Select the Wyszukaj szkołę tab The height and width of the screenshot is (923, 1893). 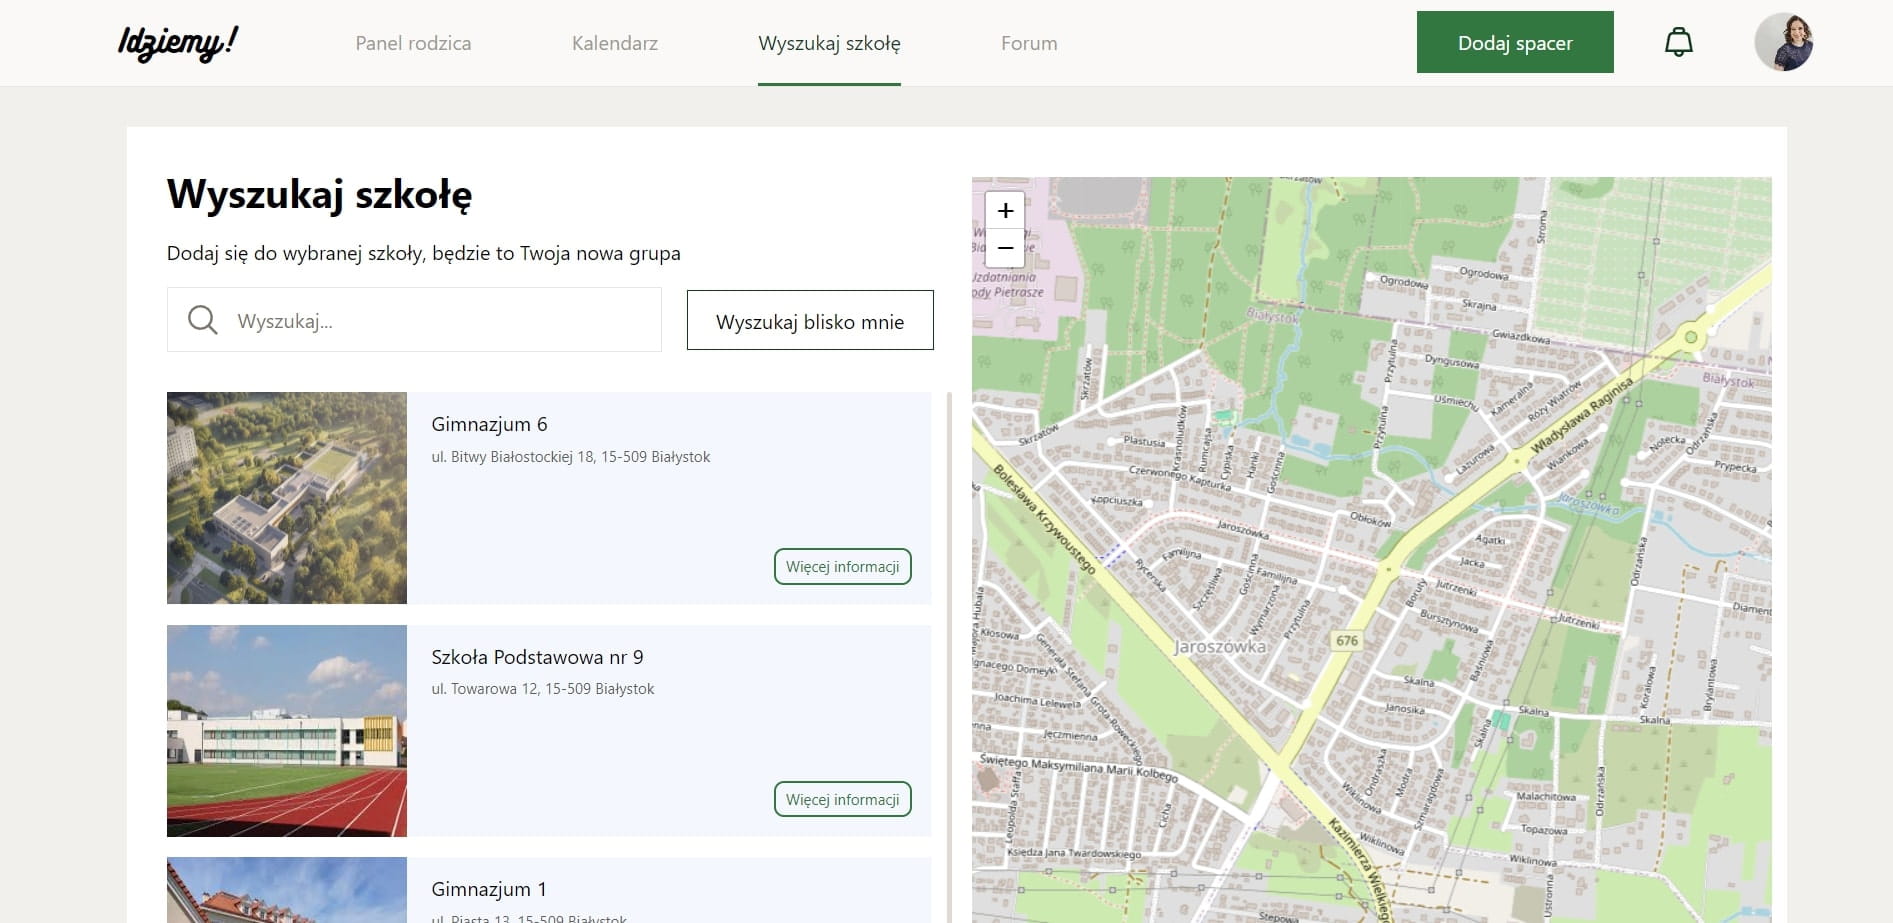[829, 43]
